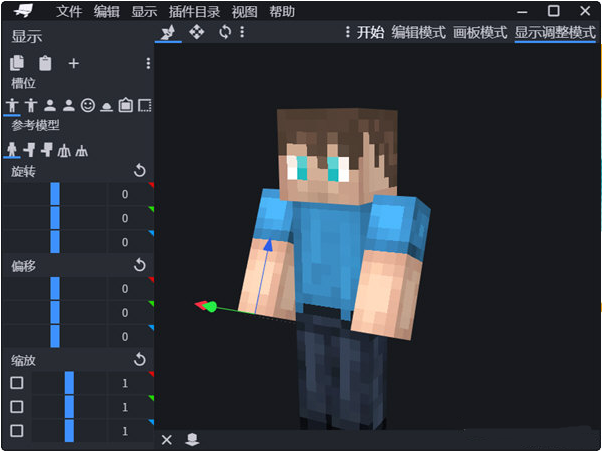Select the ground slot icon
This screenshot has width=602, height=451.
106,106
